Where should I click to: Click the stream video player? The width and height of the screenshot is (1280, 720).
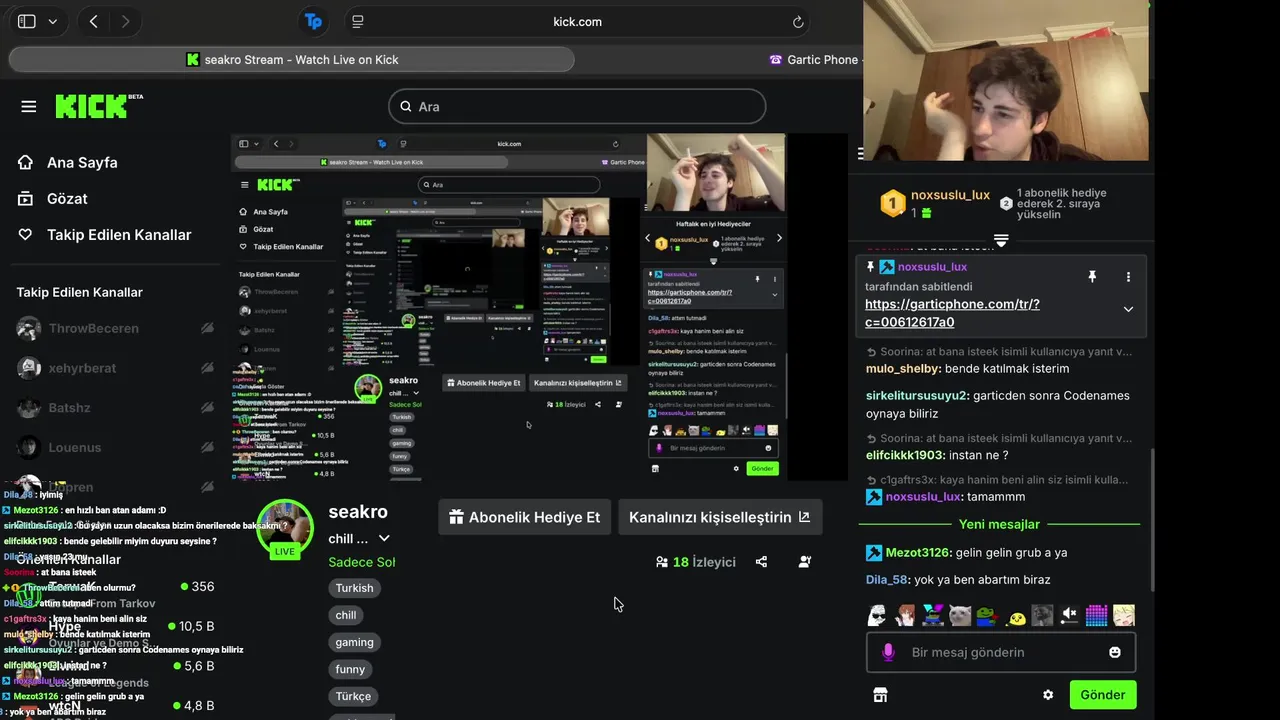click(539, 308)
